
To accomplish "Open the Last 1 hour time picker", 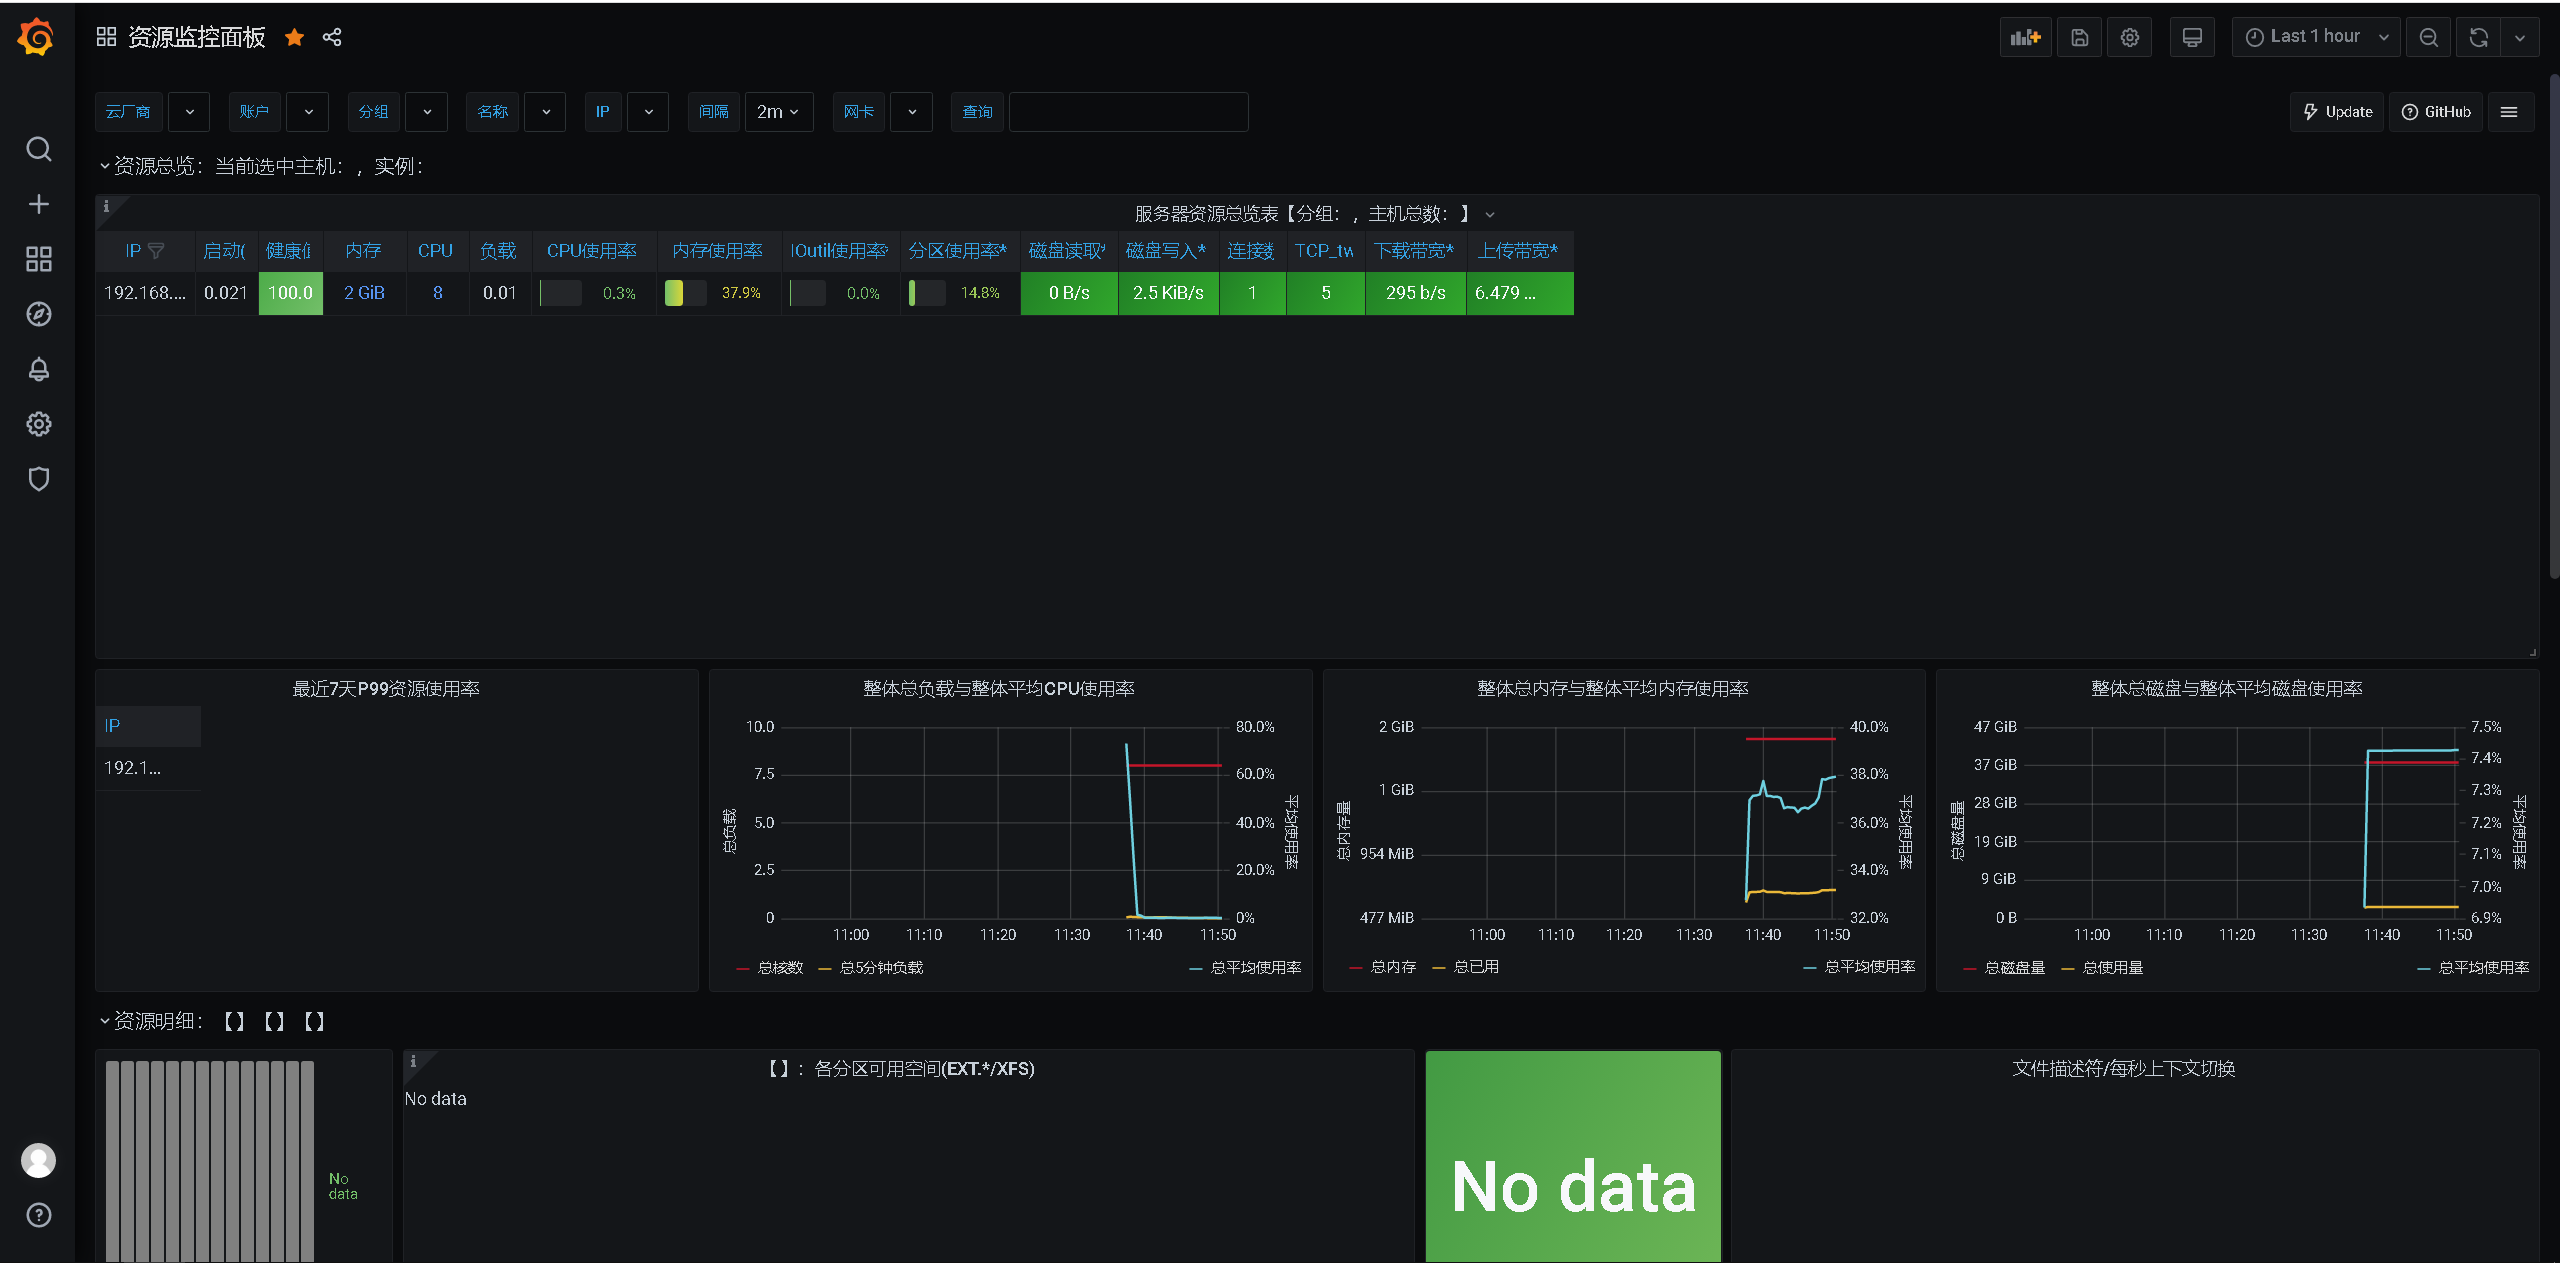I will [2315, 37].
